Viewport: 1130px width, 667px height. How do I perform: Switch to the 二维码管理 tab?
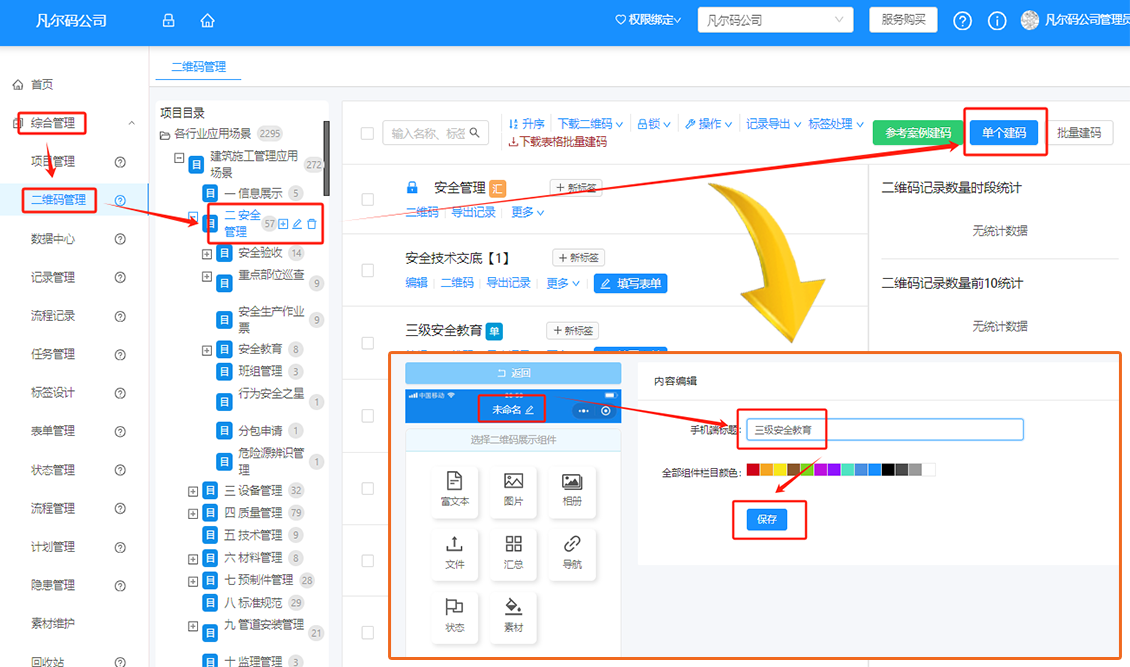click(x=198, y=66)
